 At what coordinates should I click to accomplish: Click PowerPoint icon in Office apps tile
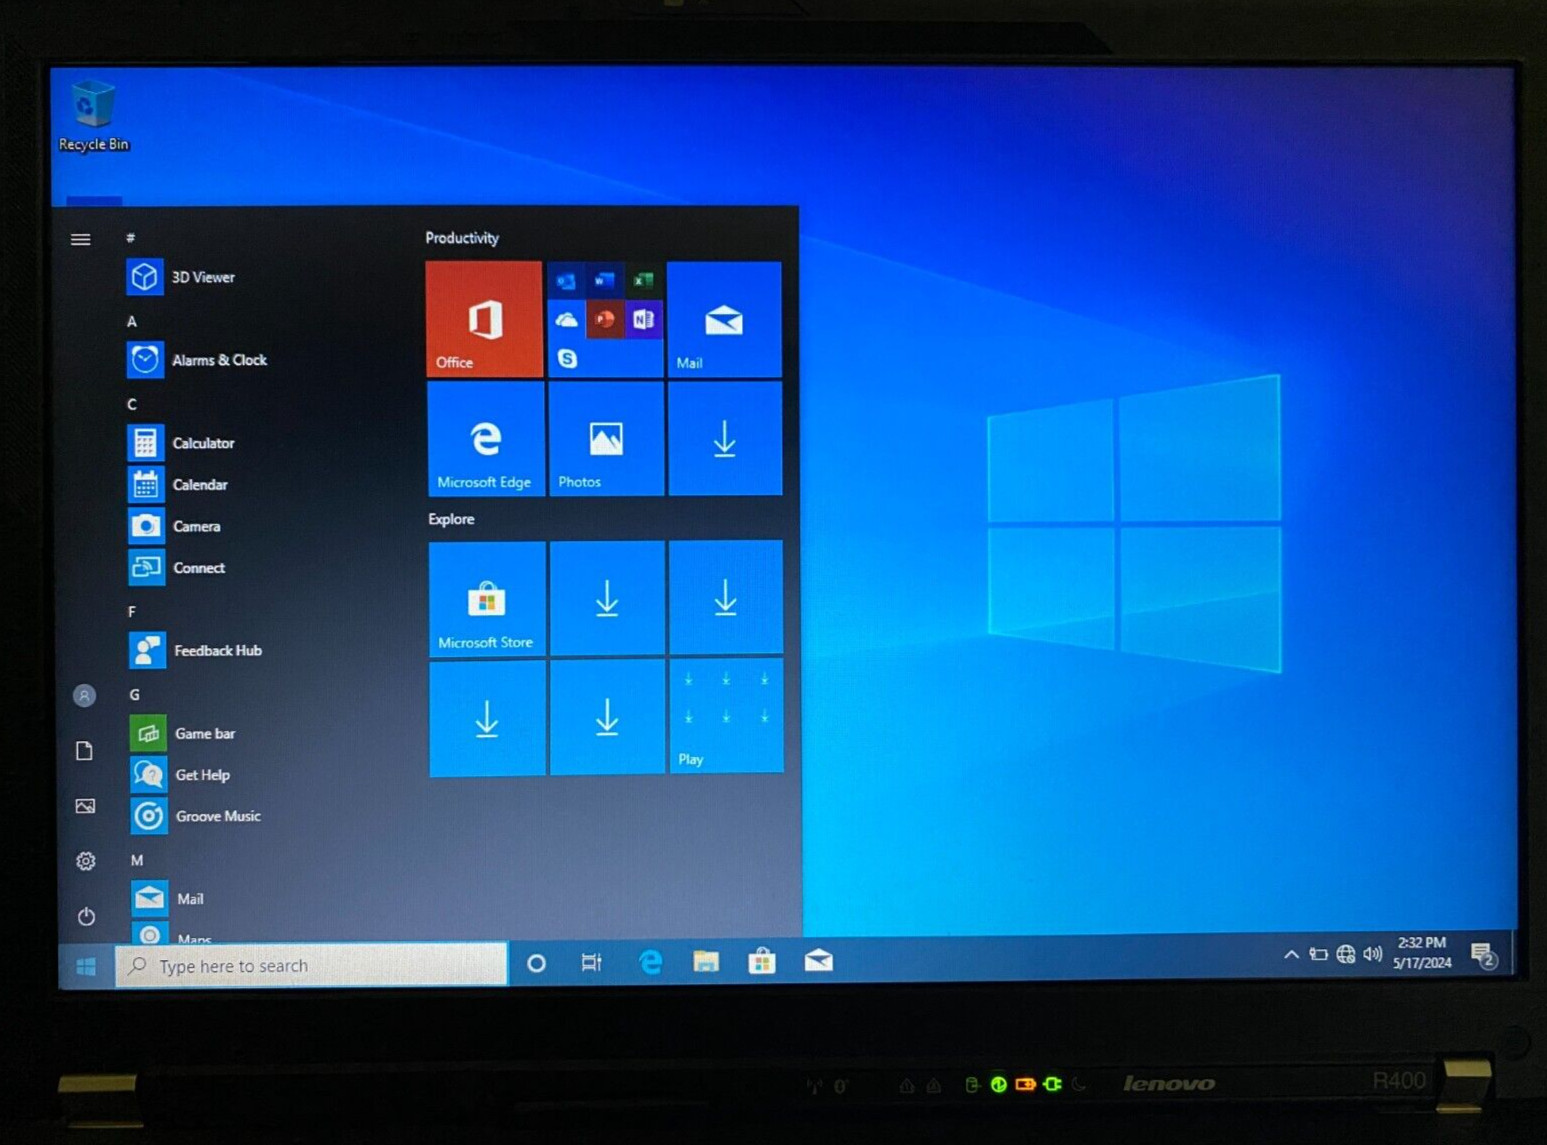coord(604,320)
